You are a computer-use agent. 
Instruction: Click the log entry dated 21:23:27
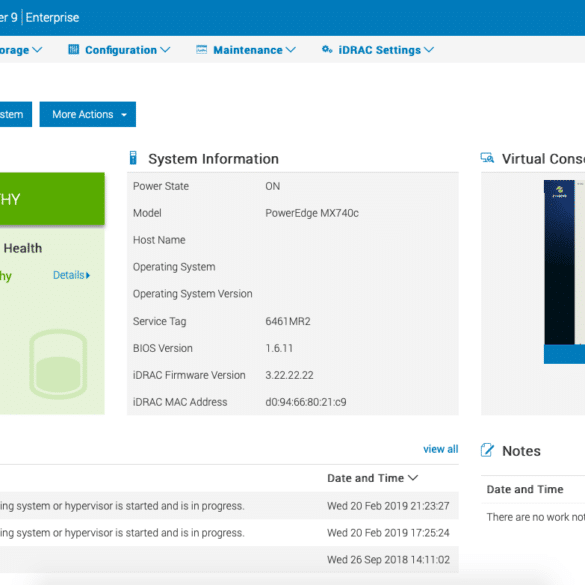229,506
